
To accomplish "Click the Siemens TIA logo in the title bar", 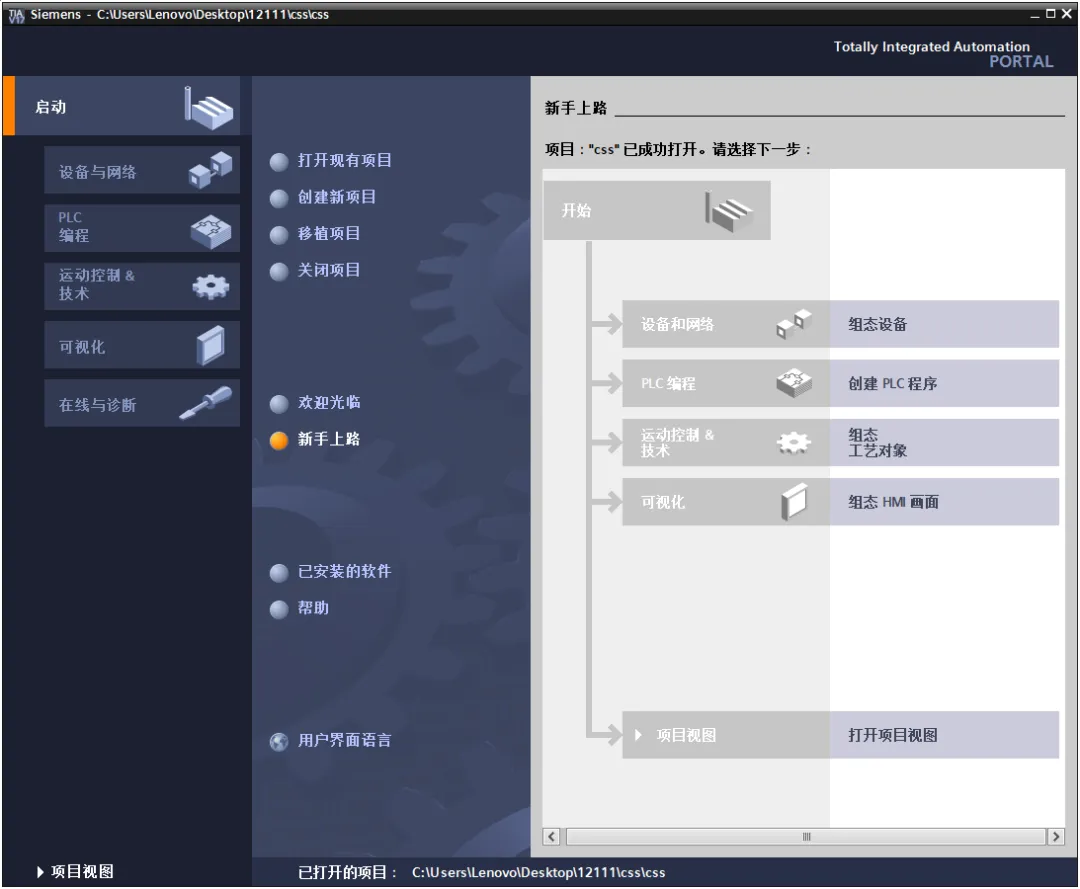I will click(x=16, y=14).
